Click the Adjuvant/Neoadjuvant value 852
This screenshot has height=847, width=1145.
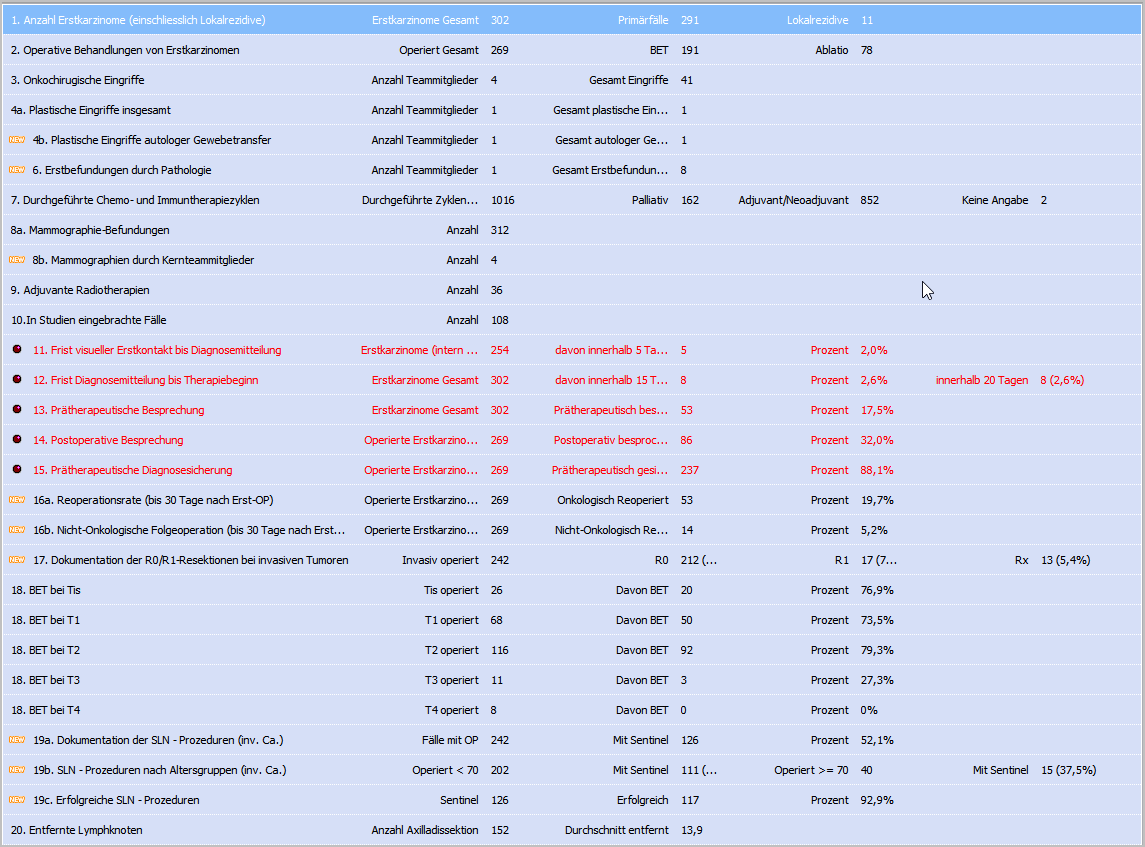click(x=869, y=199)
